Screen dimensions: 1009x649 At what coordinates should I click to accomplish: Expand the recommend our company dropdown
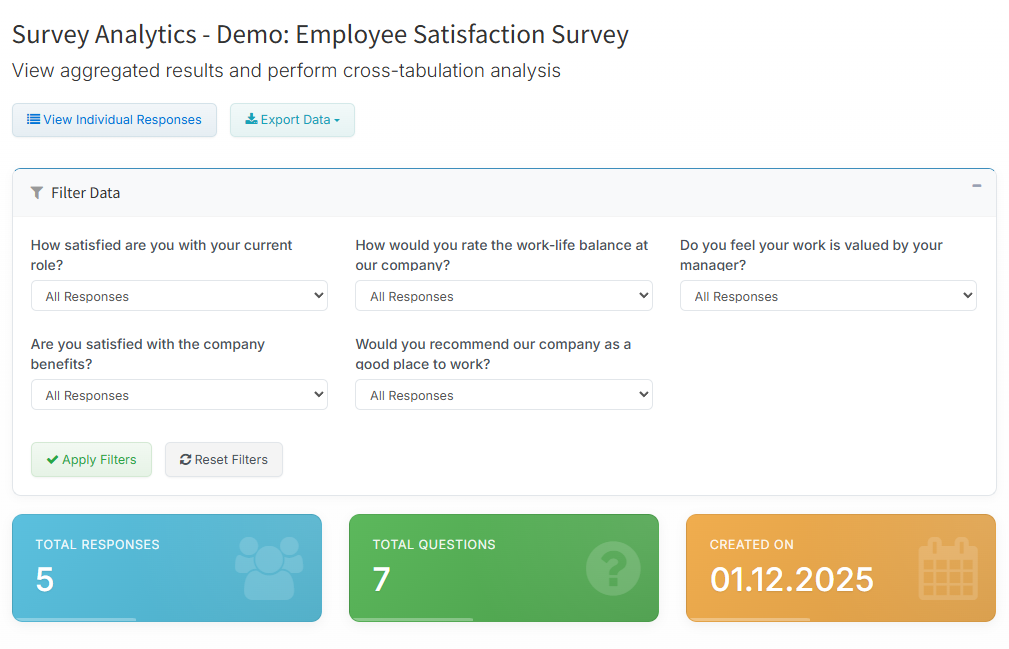[503, 395]
